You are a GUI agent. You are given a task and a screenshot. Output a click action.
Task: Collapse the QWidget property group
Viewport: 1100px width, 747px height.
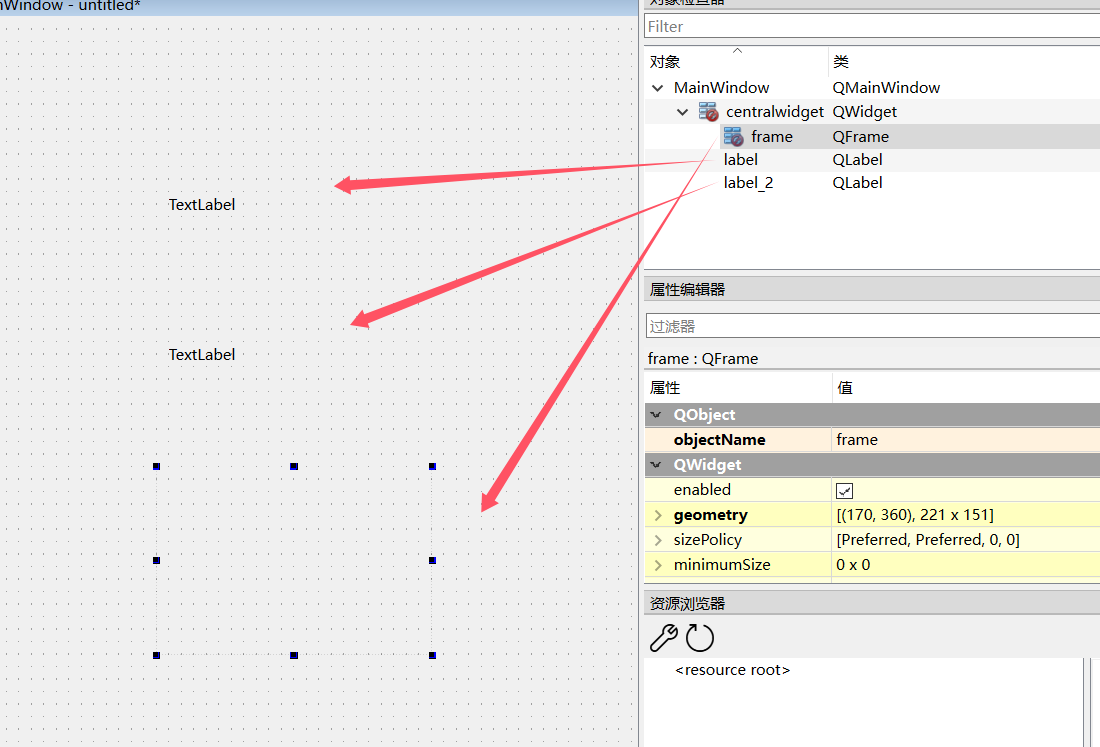(656, 464)
